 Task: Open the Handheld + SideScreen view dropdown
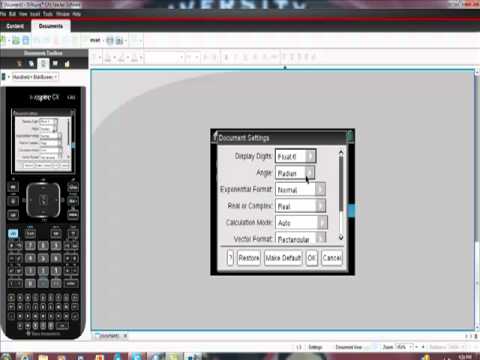pyautogui.click(x=35, y=77)
